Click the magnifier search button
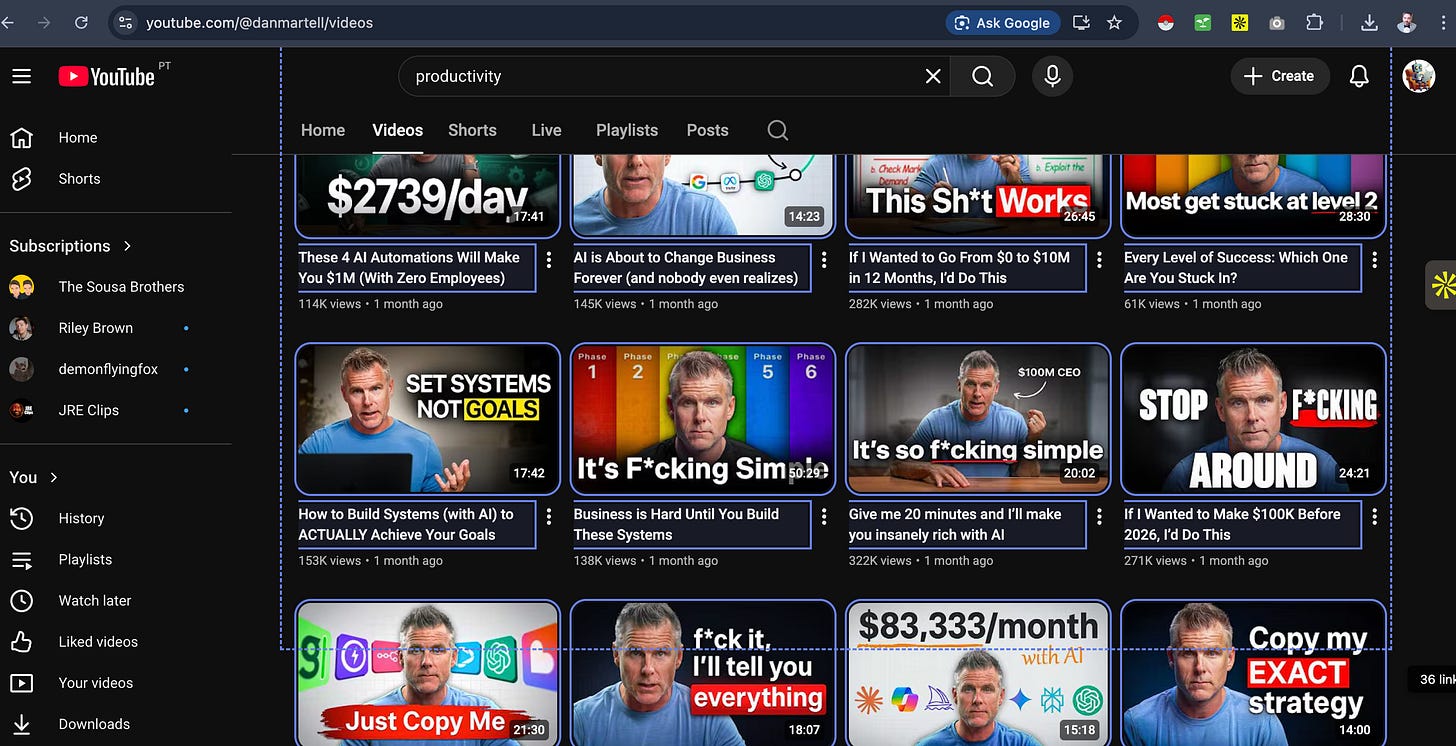1456x746 pixels. pyautogui.click(x=982, y=76)
